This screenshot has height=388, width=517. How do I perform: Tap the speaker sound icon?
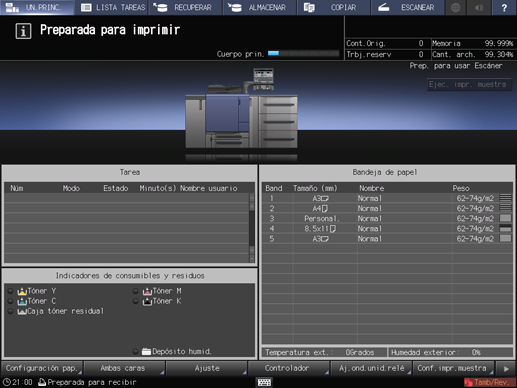(479, 7)
